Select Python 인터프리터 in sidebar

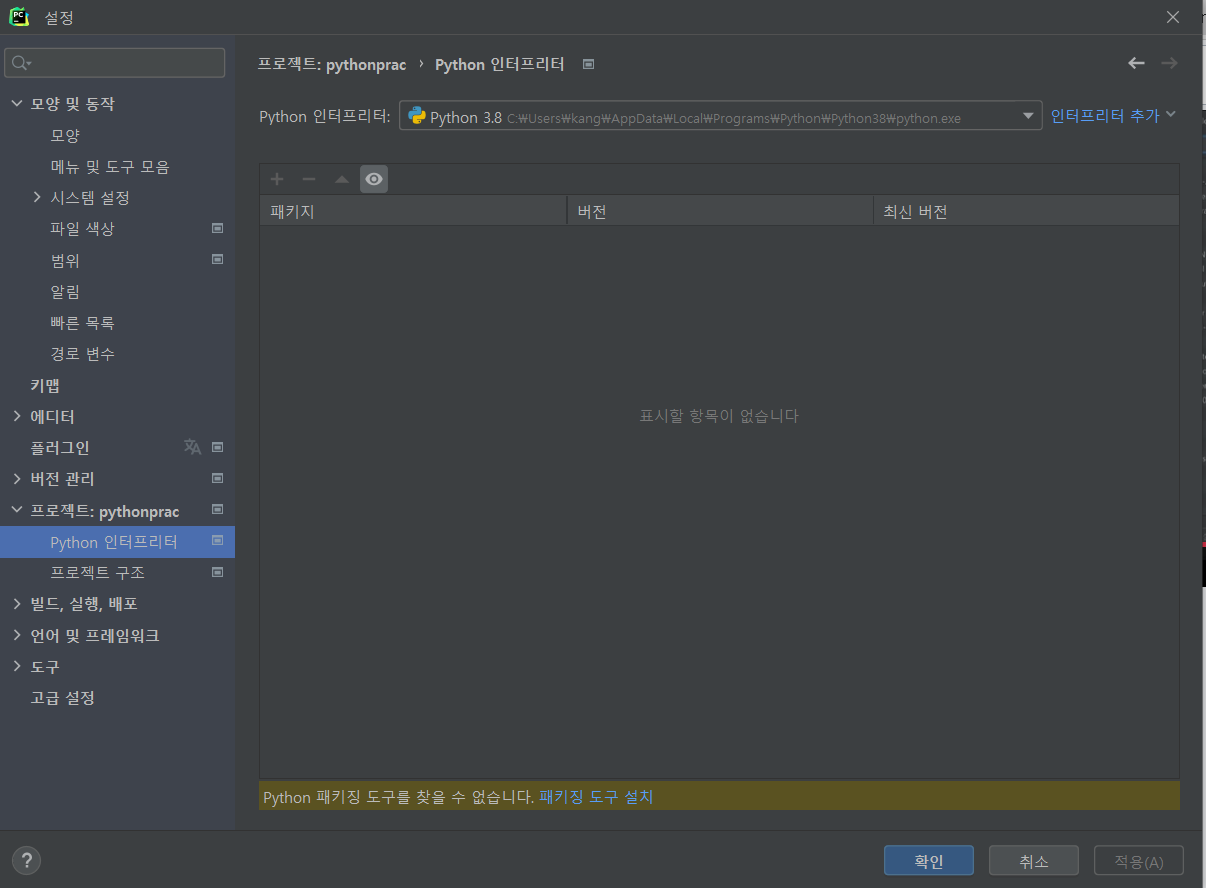[117, 542]
